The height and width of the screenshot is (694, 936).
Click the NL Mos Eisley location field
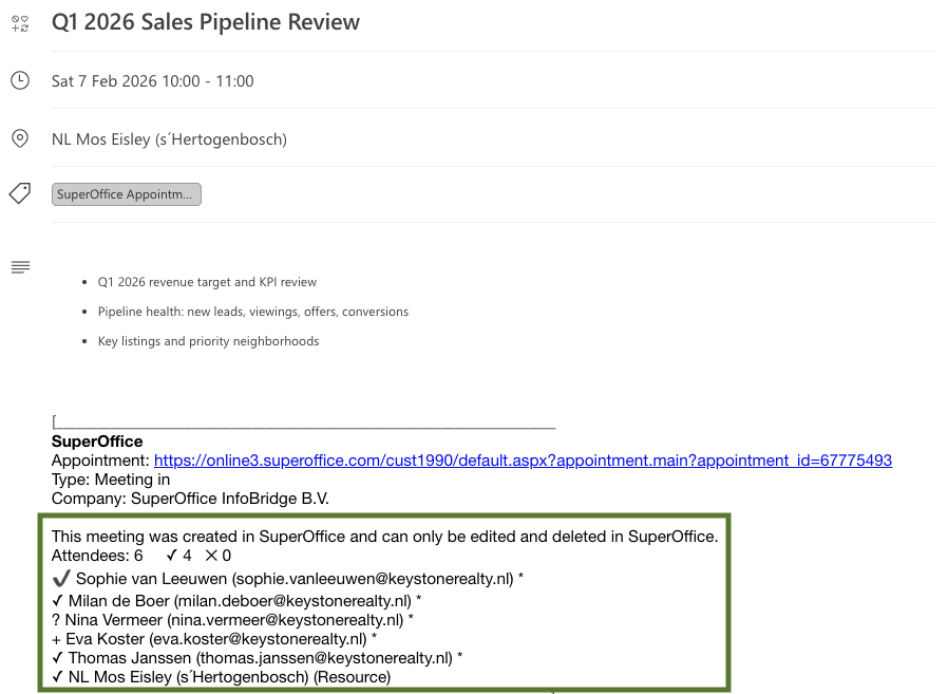tap(169, 139)
